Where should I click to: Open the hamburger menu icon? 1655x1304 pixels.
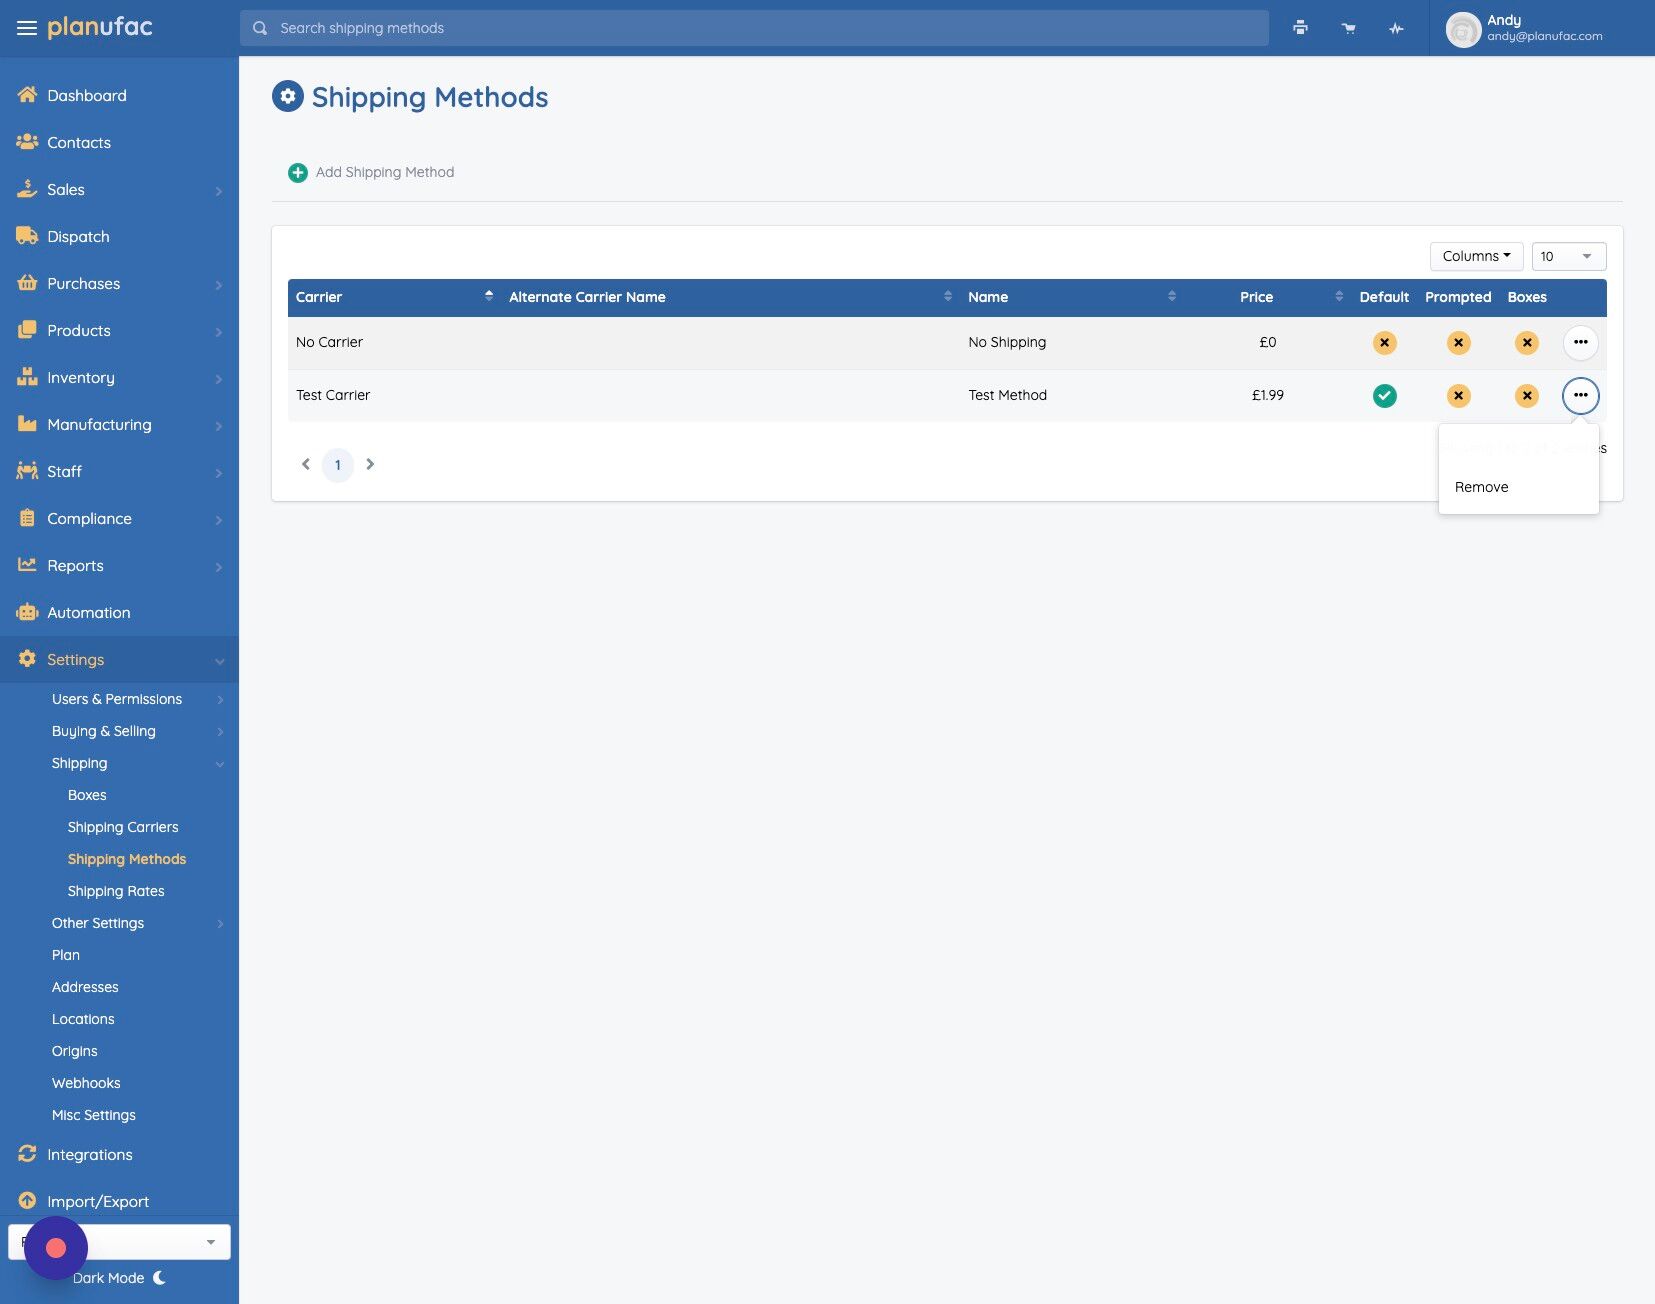click(x=27, y=28)
